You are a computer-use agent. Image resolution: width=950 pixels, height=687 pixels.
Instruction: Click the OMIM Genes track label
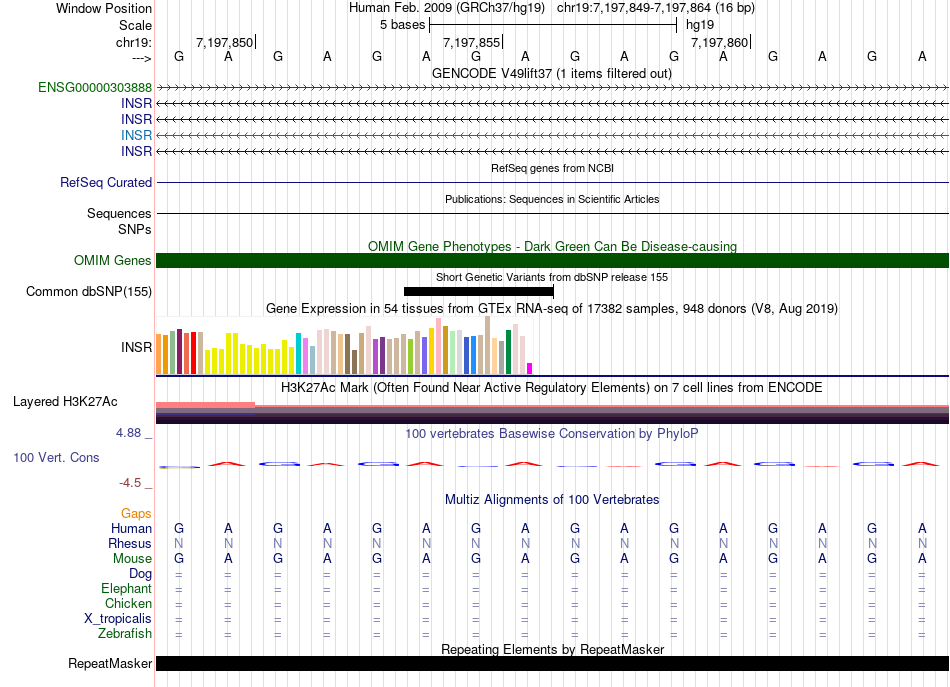click(x=113, y=261)
